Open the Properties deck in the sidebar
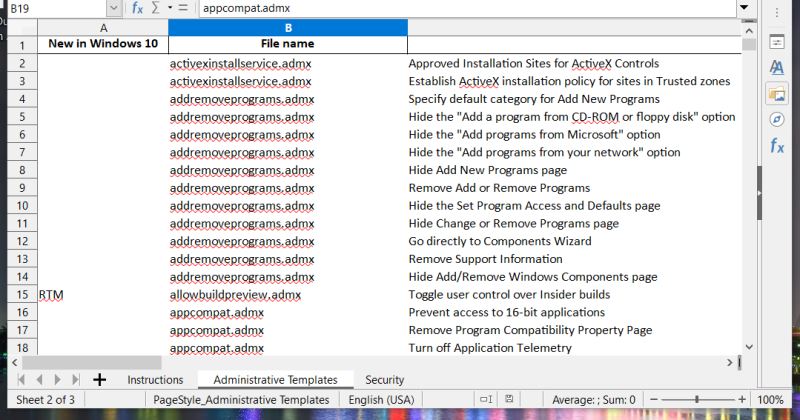The image size is (800, 420). 777,42
